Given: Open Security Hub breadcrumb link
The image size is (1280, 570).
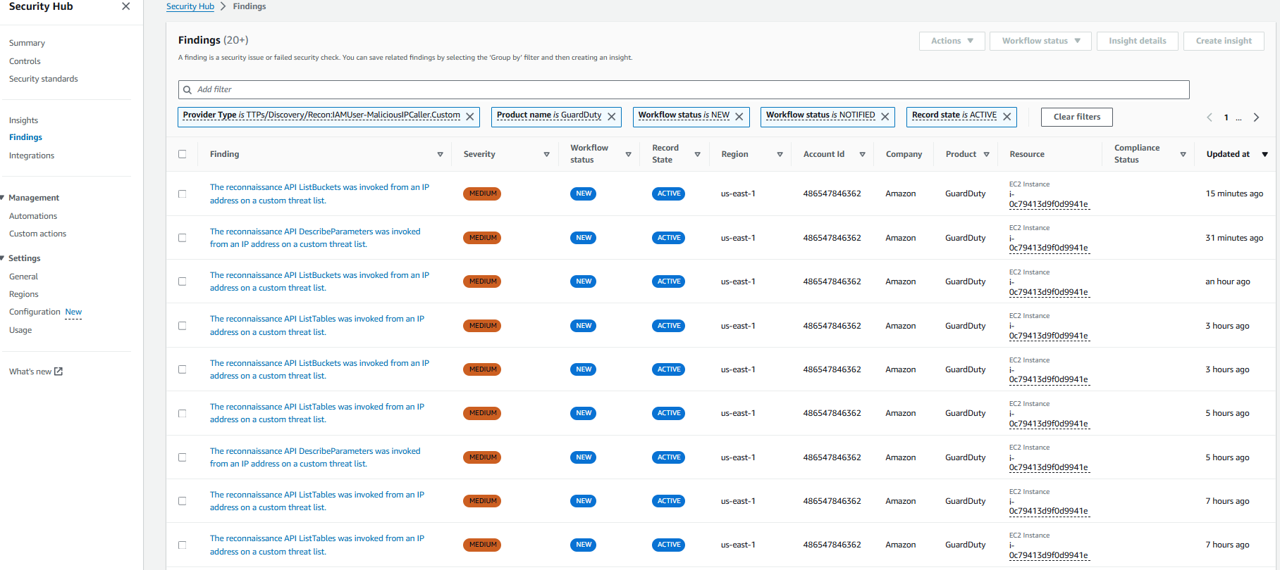Looking at the screenshot, I should (190, 7).
